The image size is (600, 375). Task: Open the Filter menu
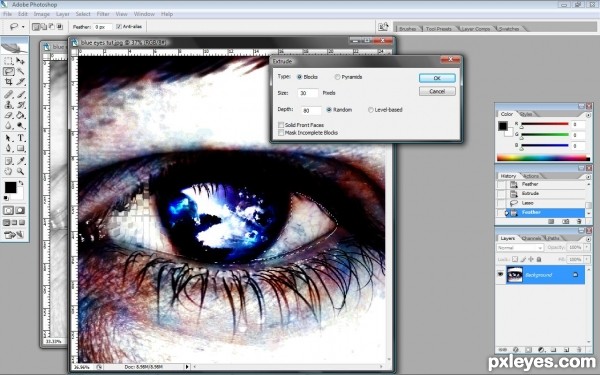tap(103, 14)
